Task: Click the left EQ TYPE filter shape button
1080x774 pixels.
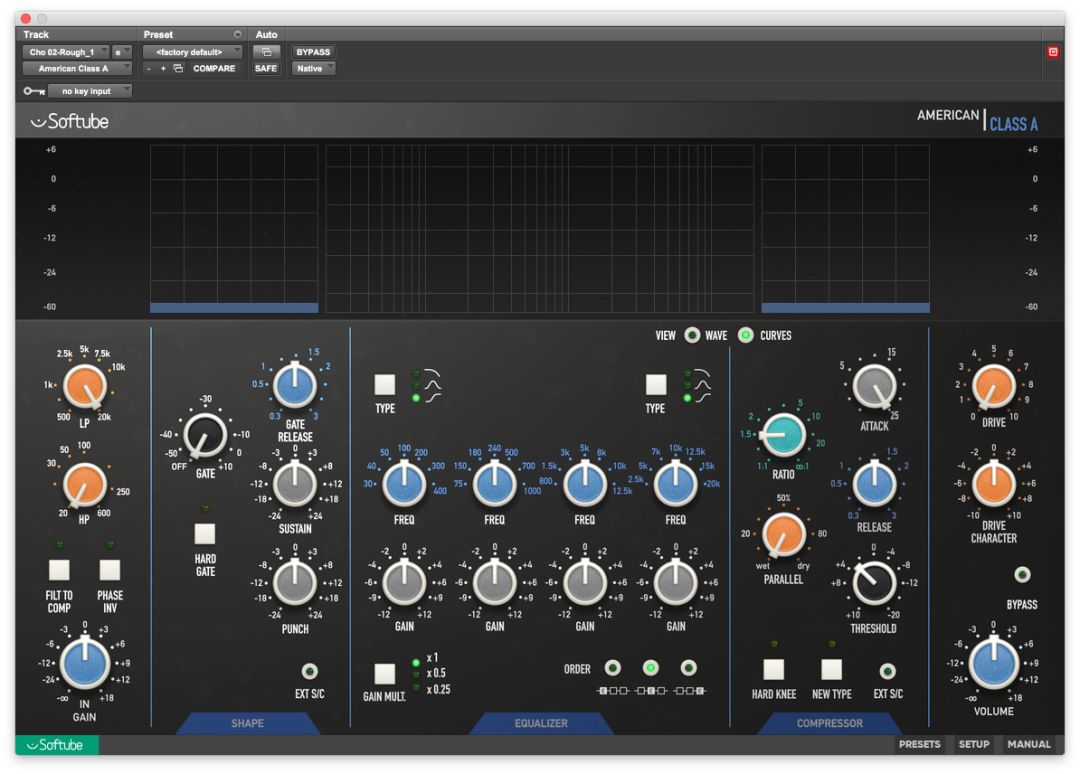Action: pos(384,384)
